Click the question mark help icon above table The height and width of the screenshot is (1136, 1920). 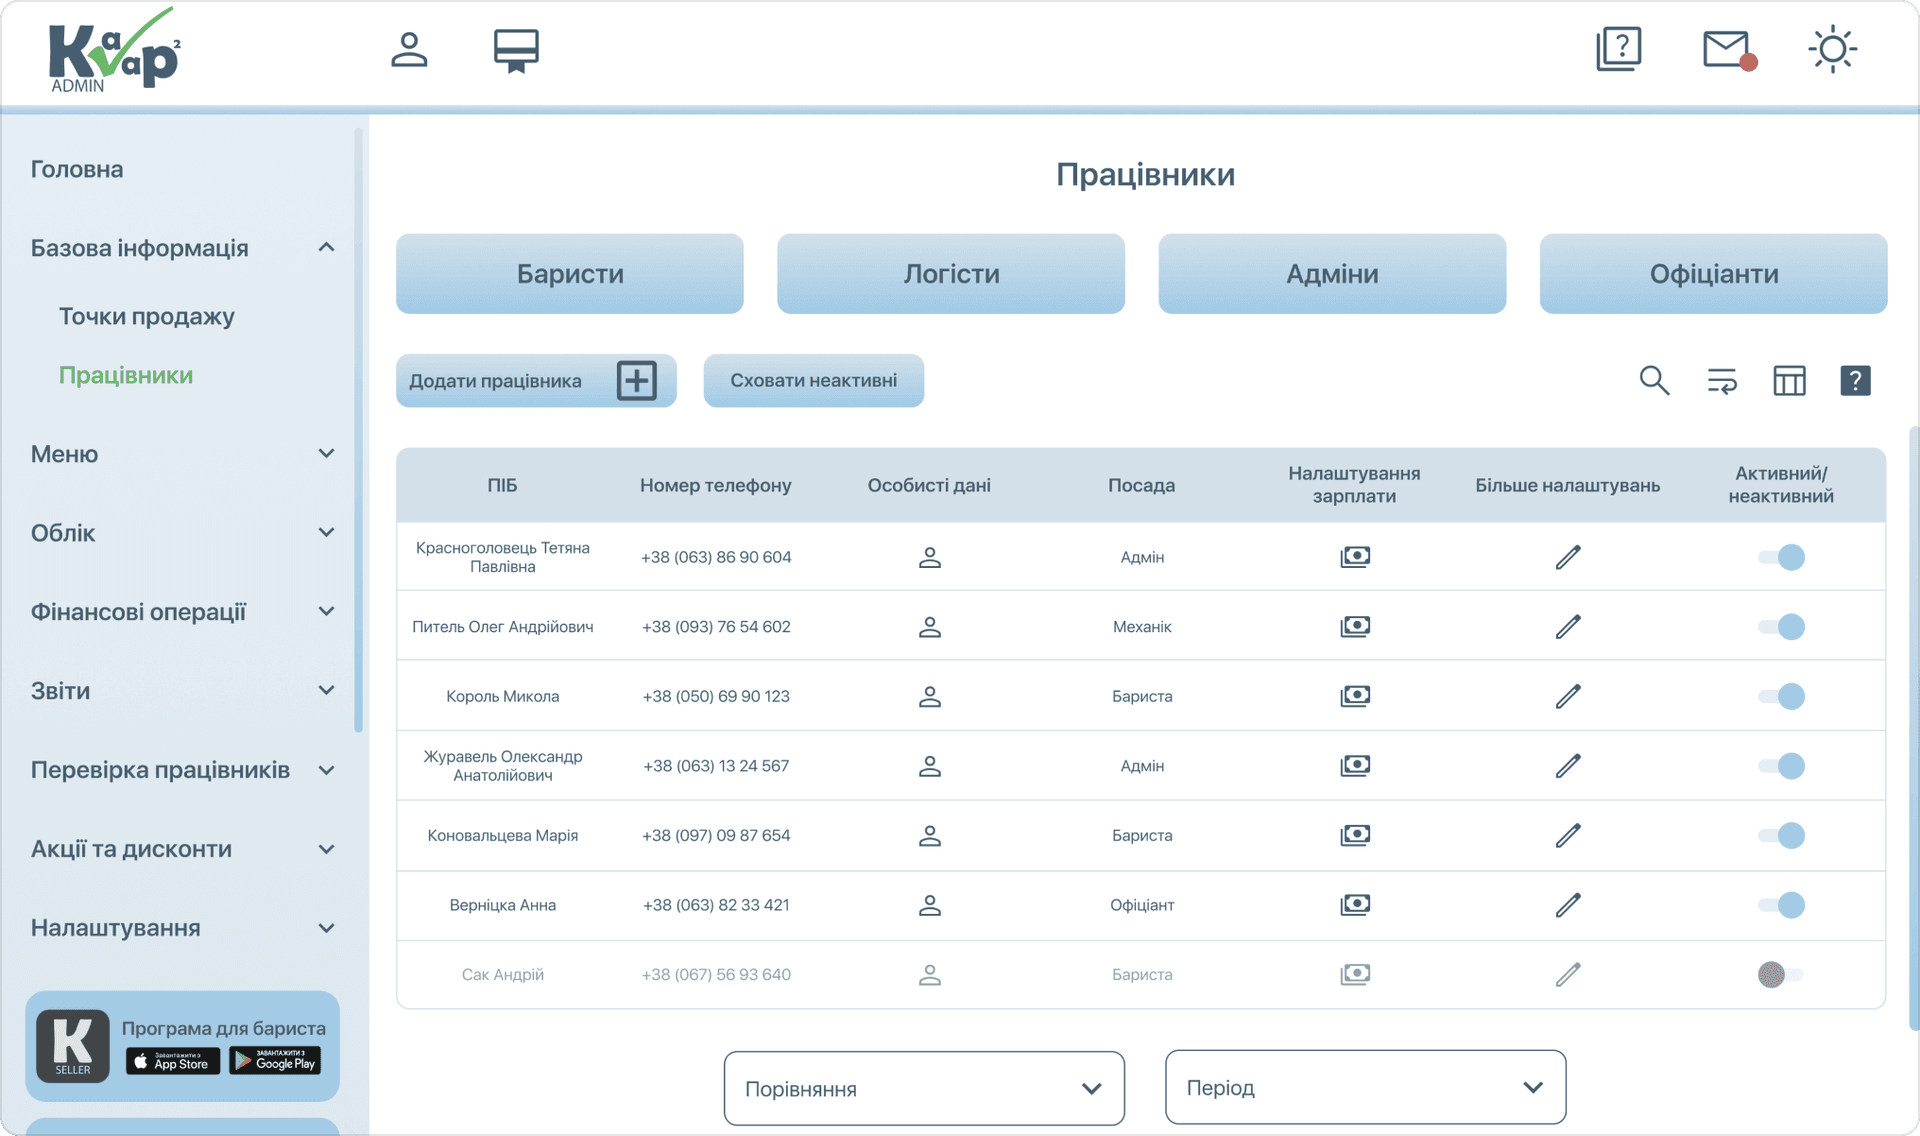[x=1855, y=380]
